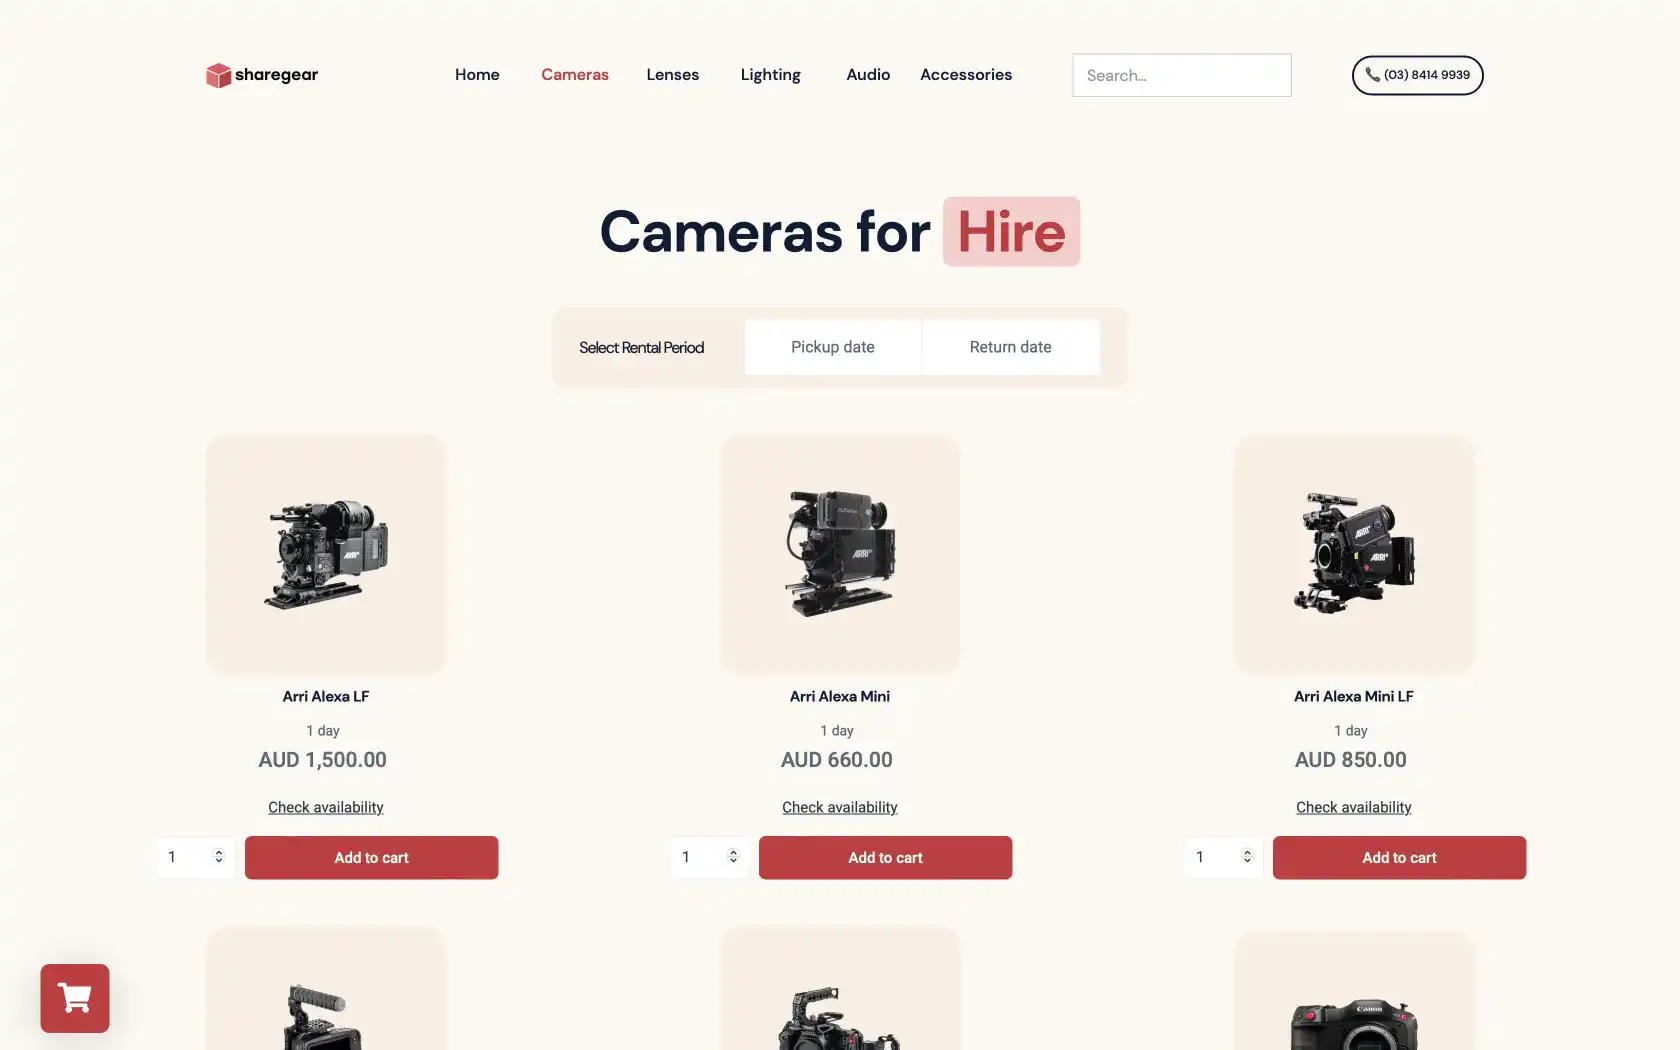Click the quantity stepper arrows for Arri Alexa Mini LF
The image size is (1680, 1050).
click(x=1247, y=856)
